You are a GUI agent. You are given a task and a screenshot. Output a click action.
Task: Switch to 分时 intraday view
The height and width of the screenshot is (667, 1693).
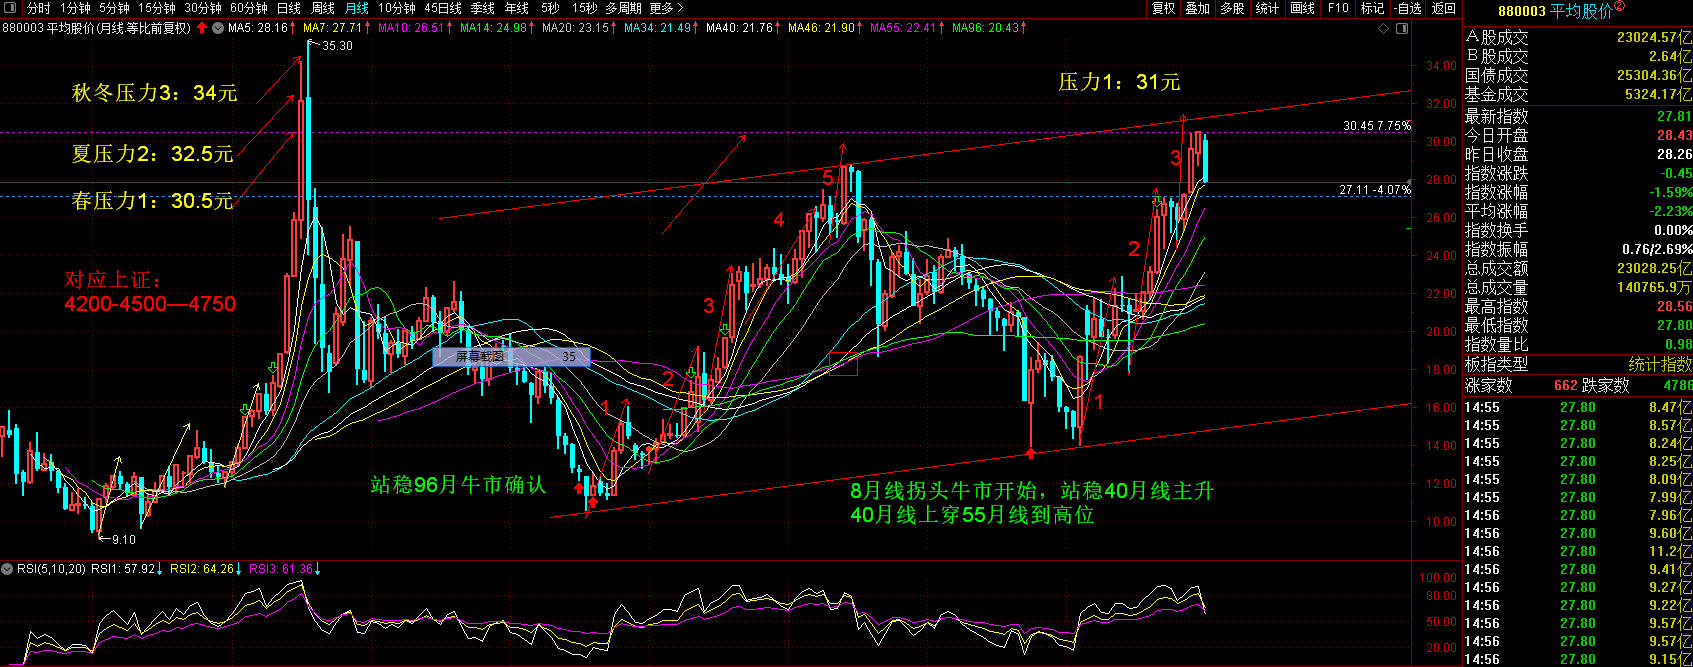pos(38,8)
